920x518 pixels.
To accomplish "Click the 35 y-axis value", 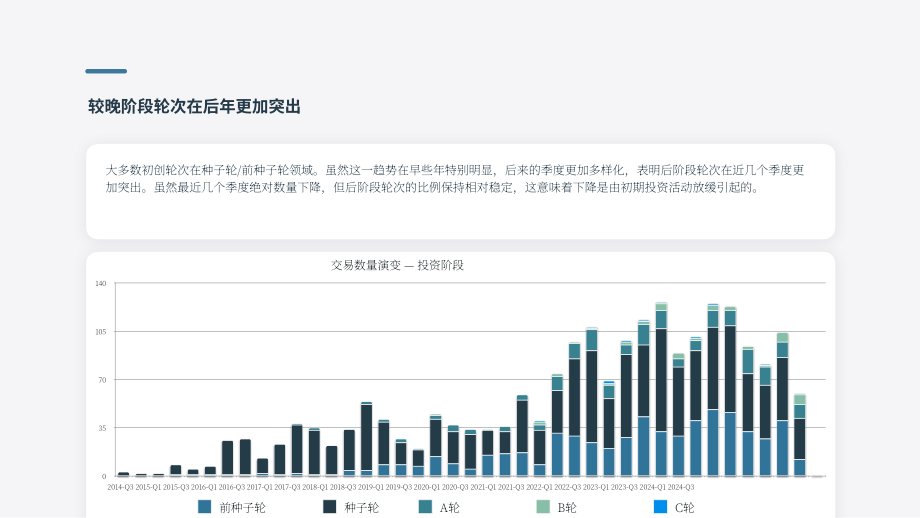I will tap(103, 428).
